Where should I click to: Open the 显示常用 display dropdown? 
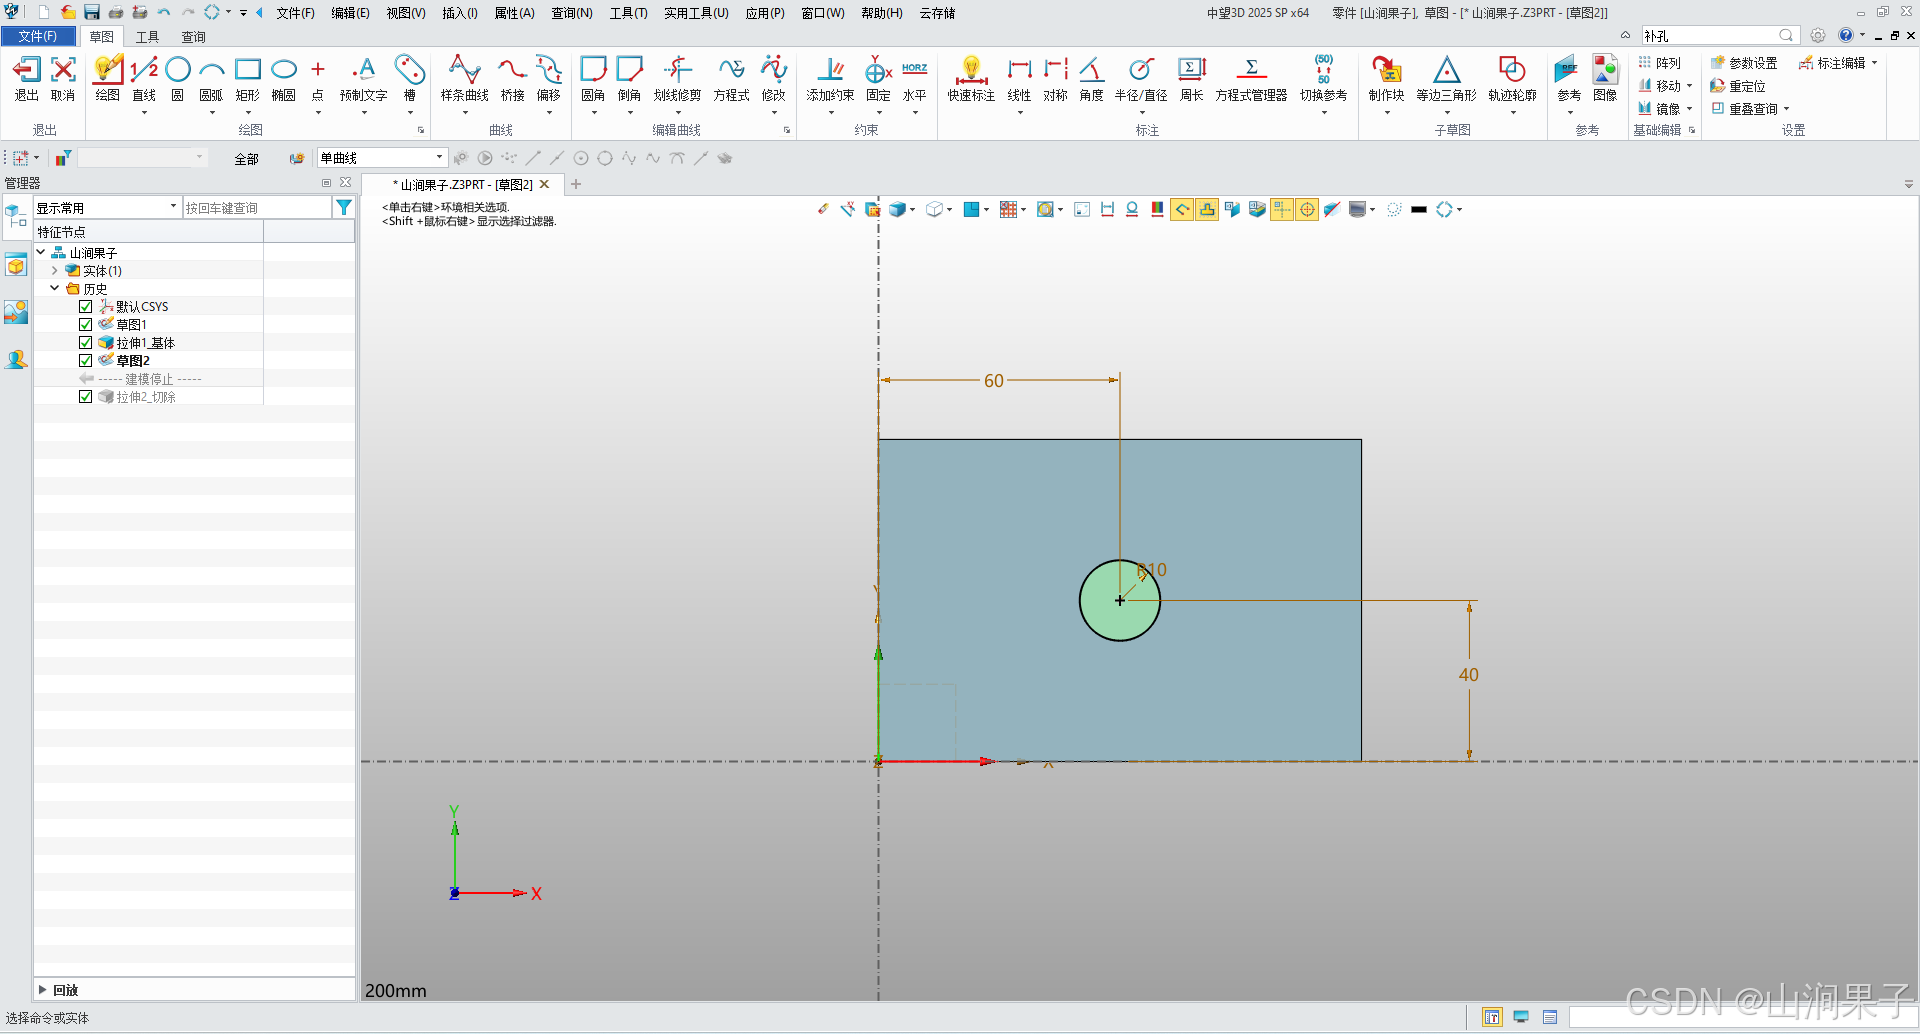coord(107,208)
